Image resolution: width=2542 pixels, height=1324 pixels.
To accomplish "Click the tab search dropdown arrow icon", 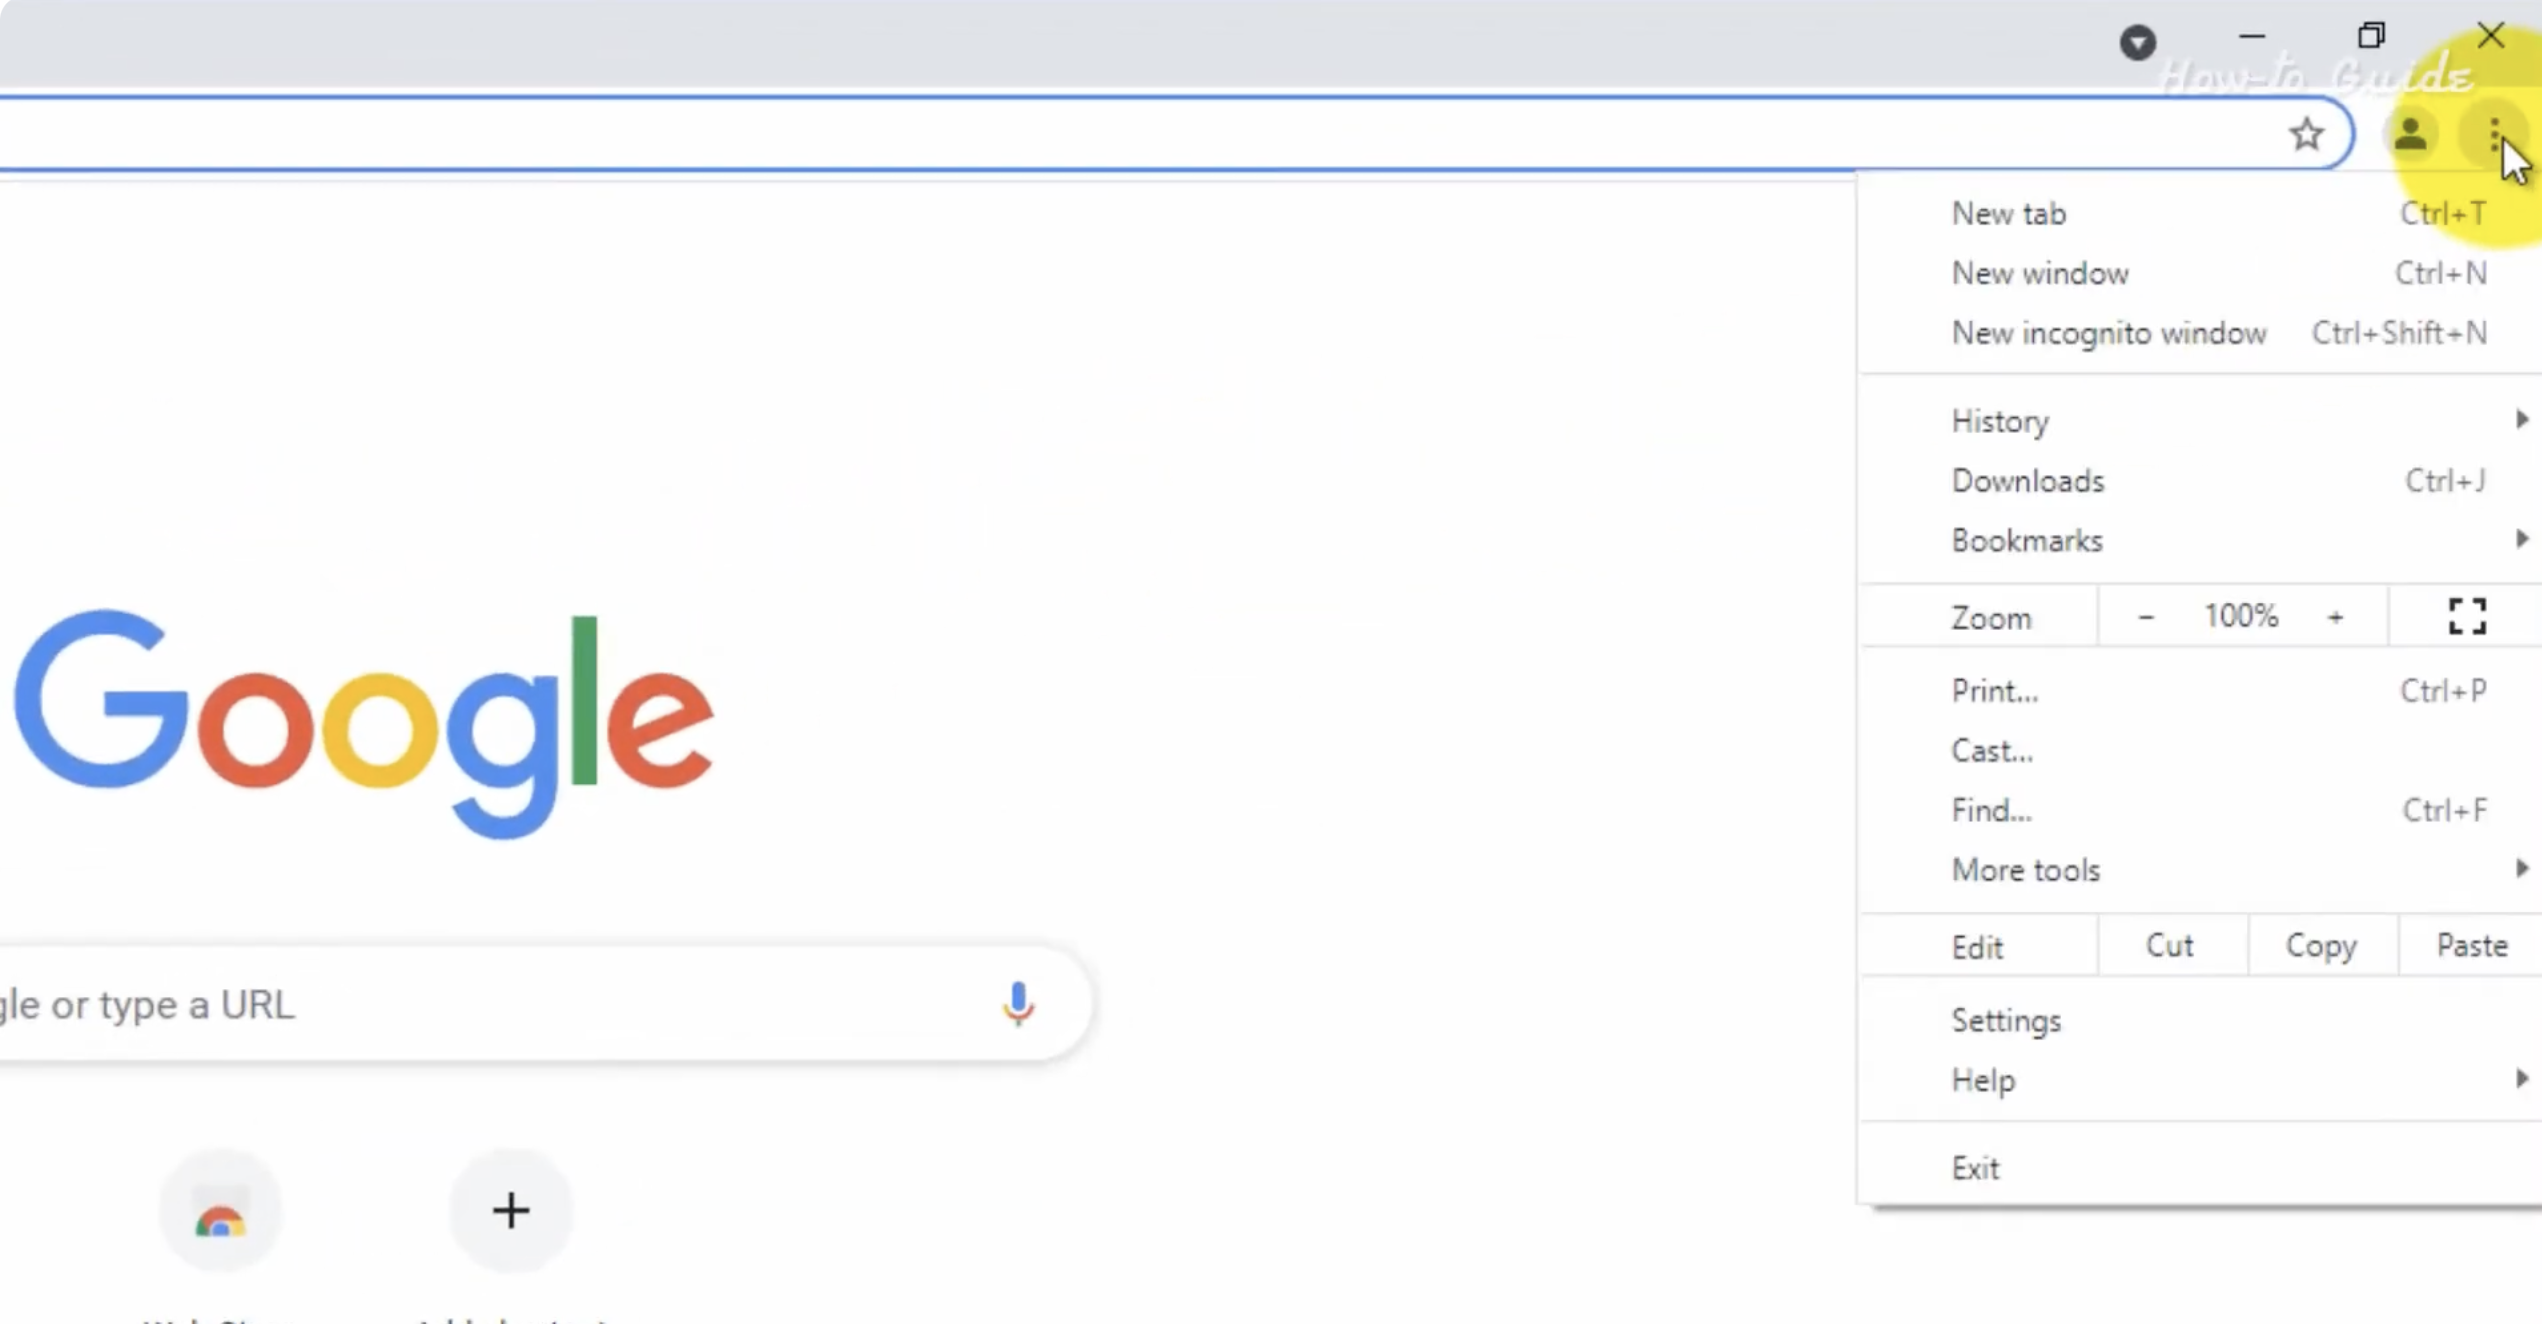I will [2137, 42].
